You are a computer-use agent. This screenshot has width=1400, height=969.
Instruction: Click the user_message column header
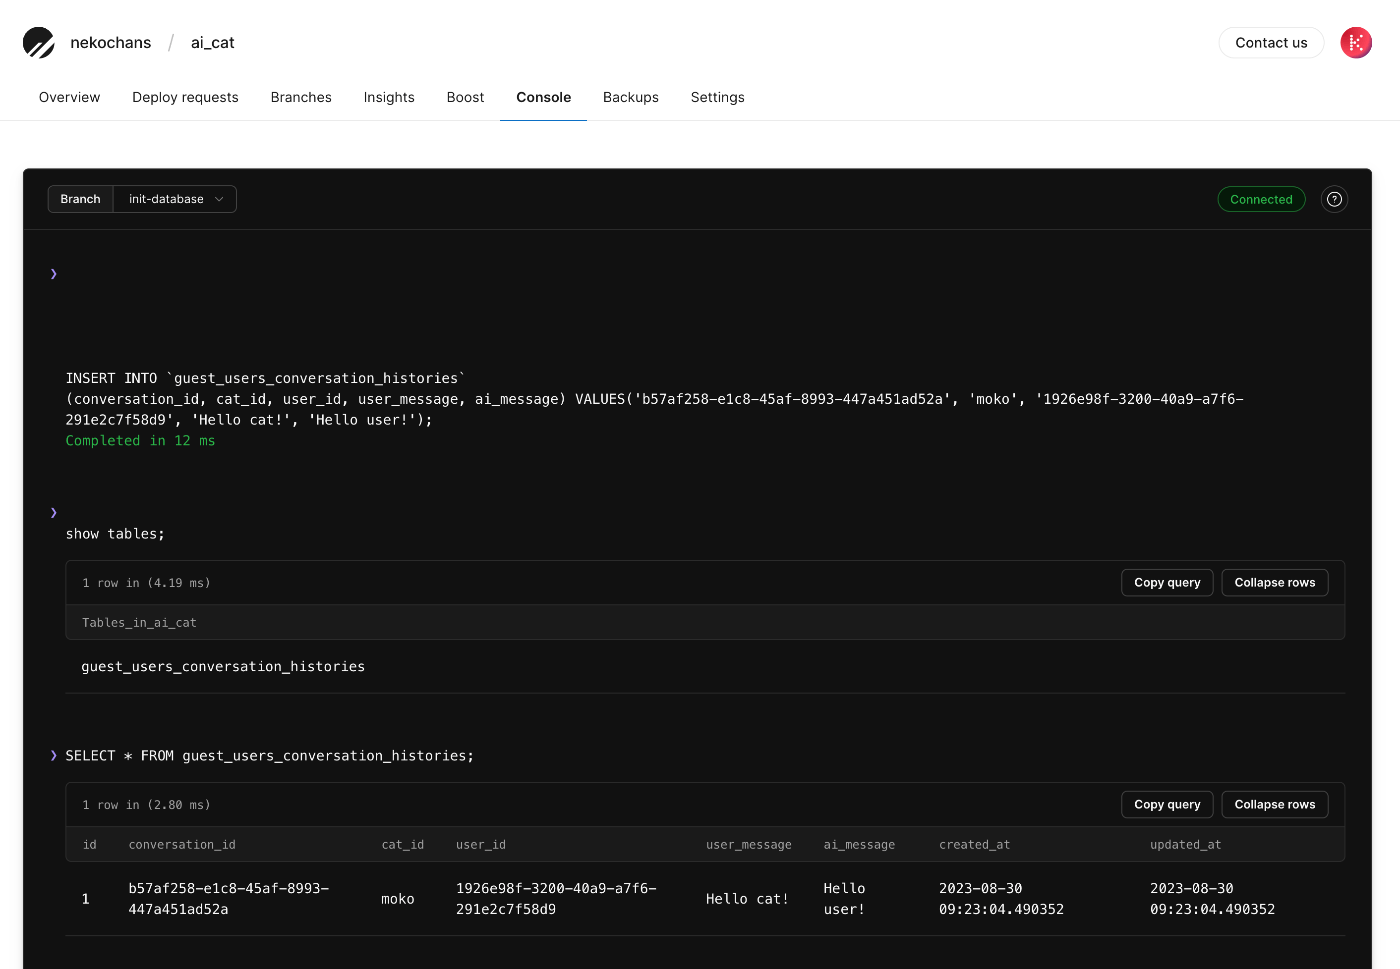click(x=748, y=845)
